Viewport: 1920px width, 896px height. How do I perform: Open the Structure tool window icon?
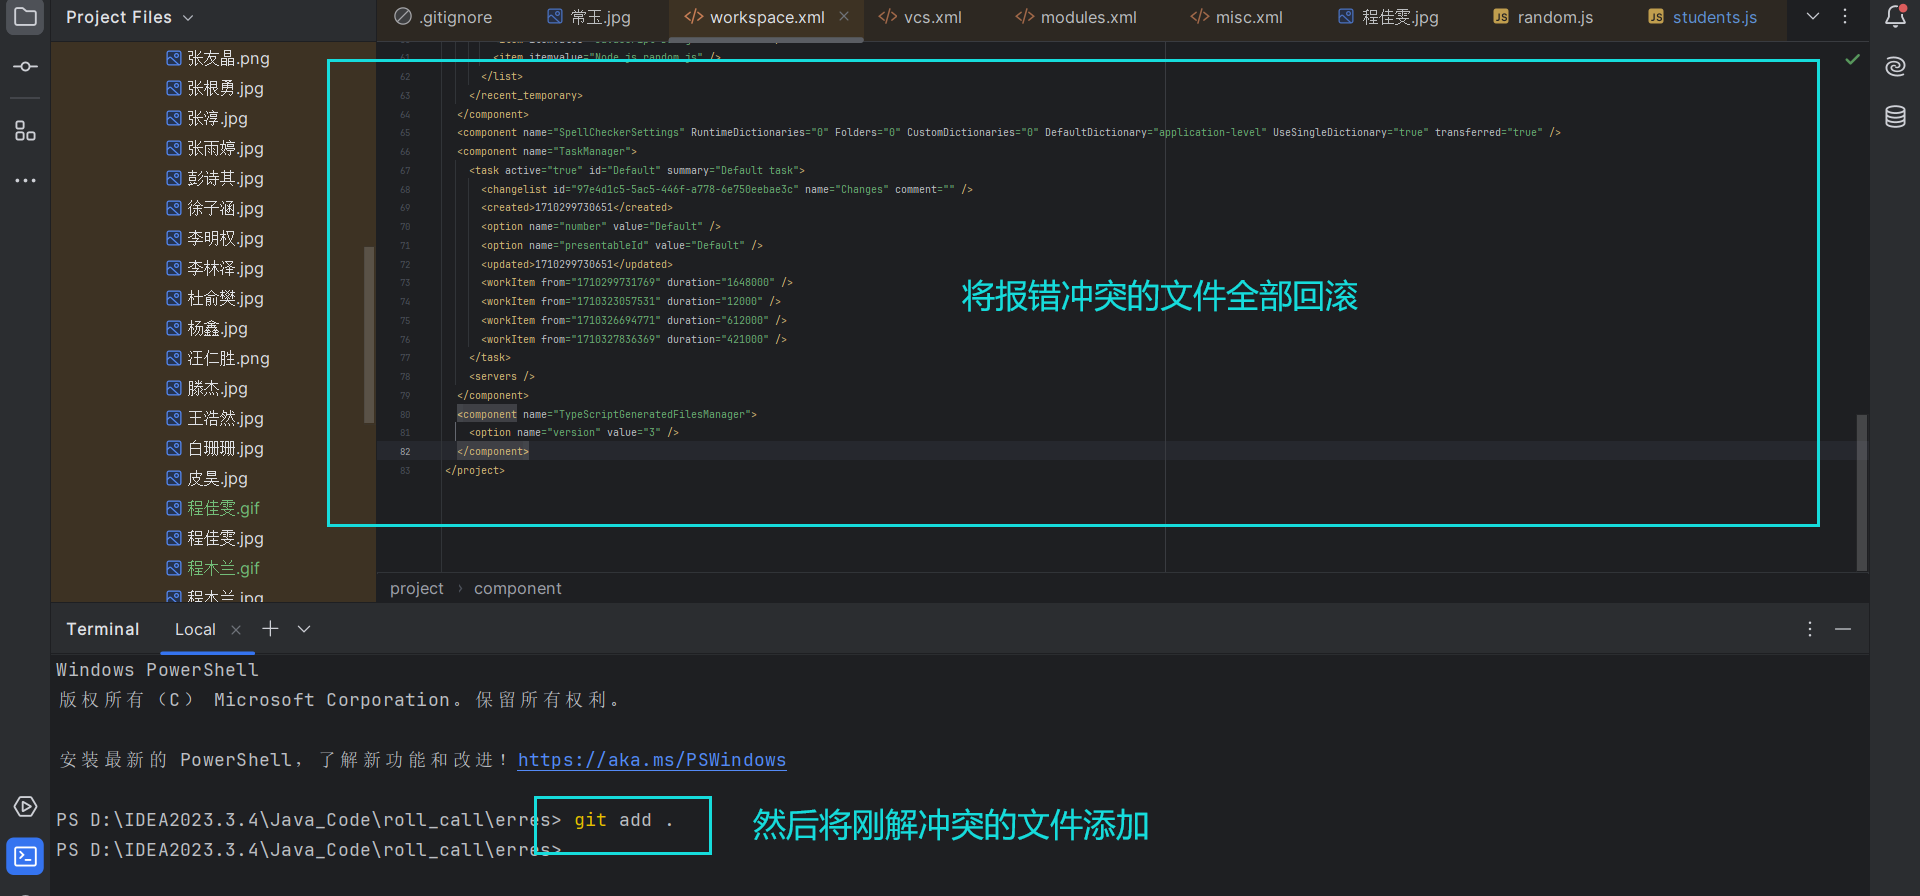click(25, 131)
